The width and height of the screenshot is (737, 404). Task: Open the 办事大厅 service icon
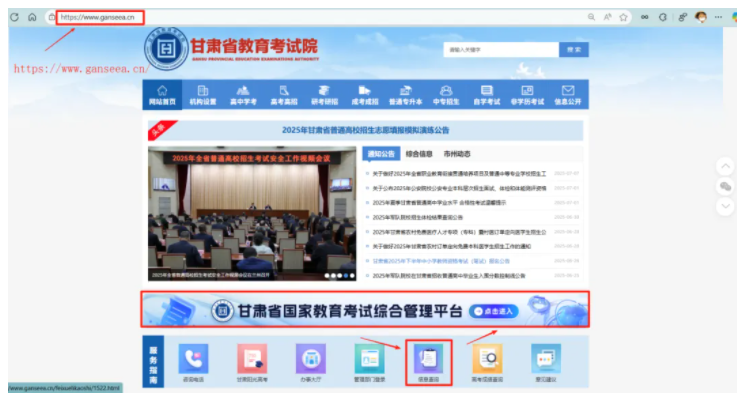[312, 361]
